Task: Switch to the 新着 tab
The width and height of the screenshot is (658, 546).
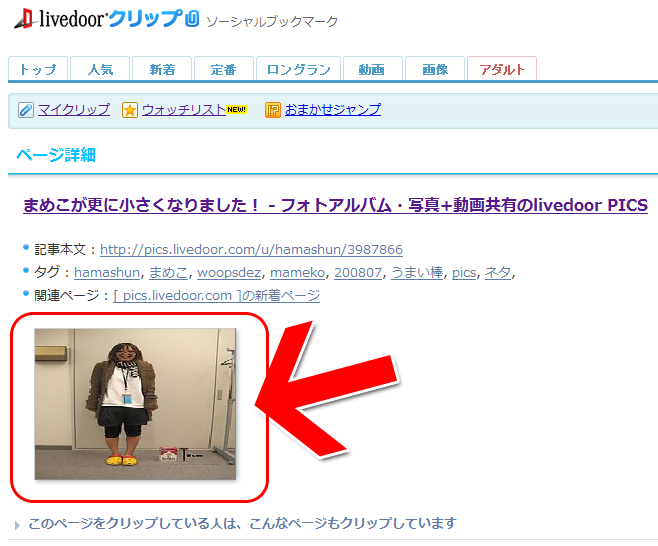Action: coord(162,69)
